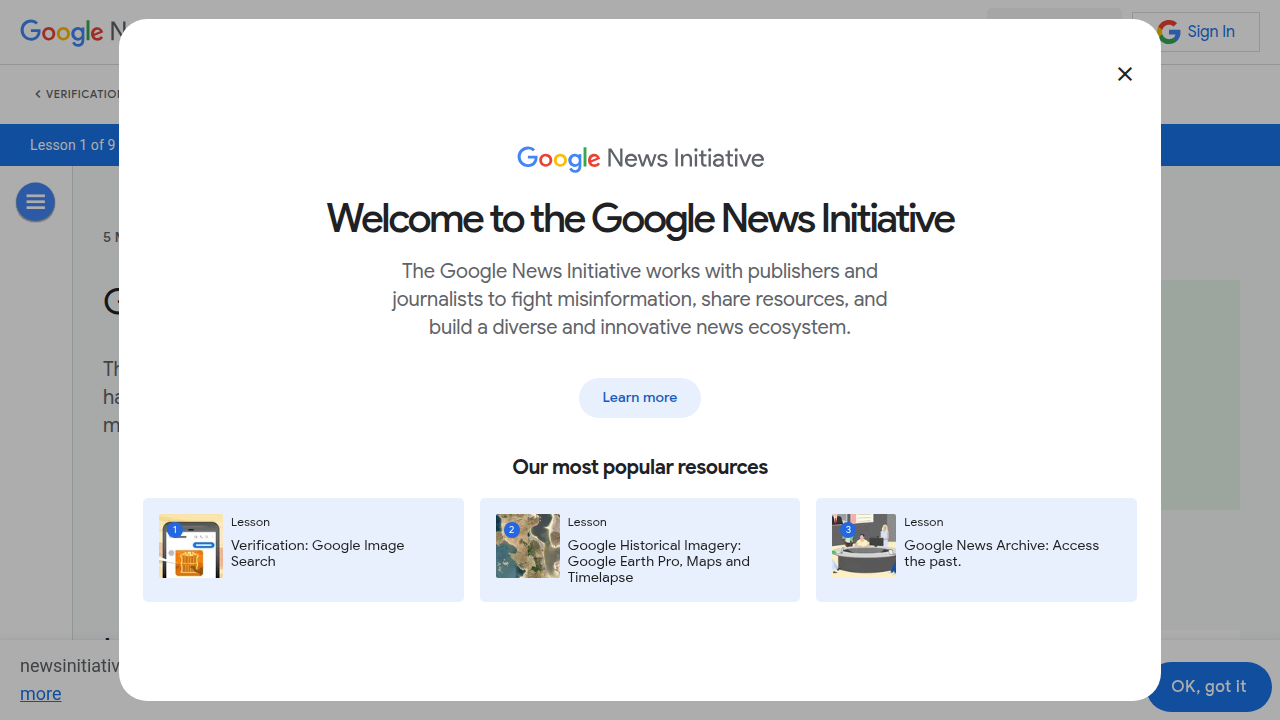The image size is (1280, 720).
Task: Click the Learn more button
Action: click(x=640, y=398)
